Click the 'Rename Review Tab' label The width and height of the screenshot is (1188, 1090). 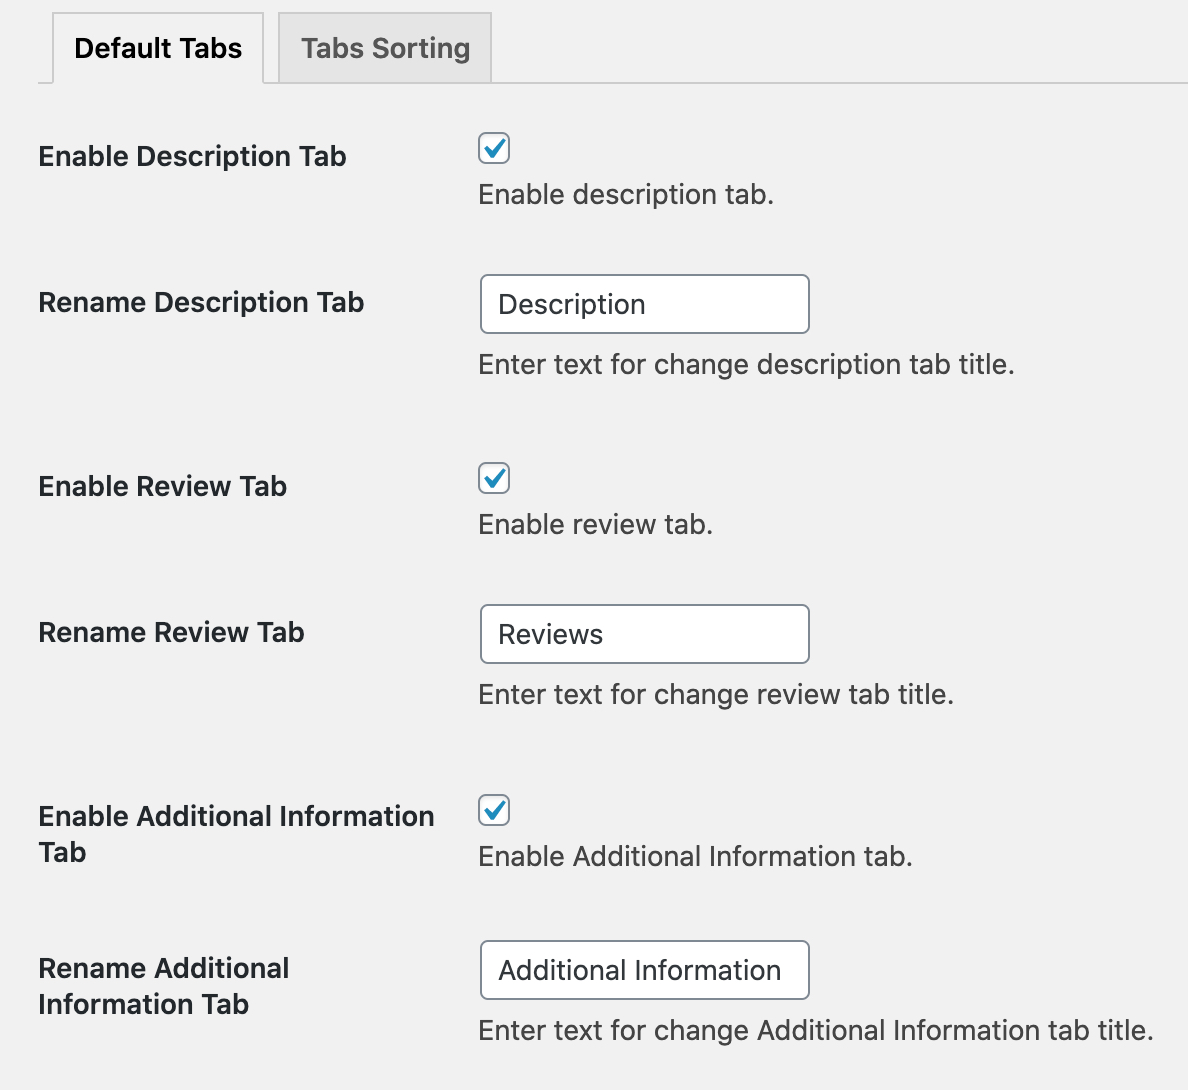click(171, 632)
